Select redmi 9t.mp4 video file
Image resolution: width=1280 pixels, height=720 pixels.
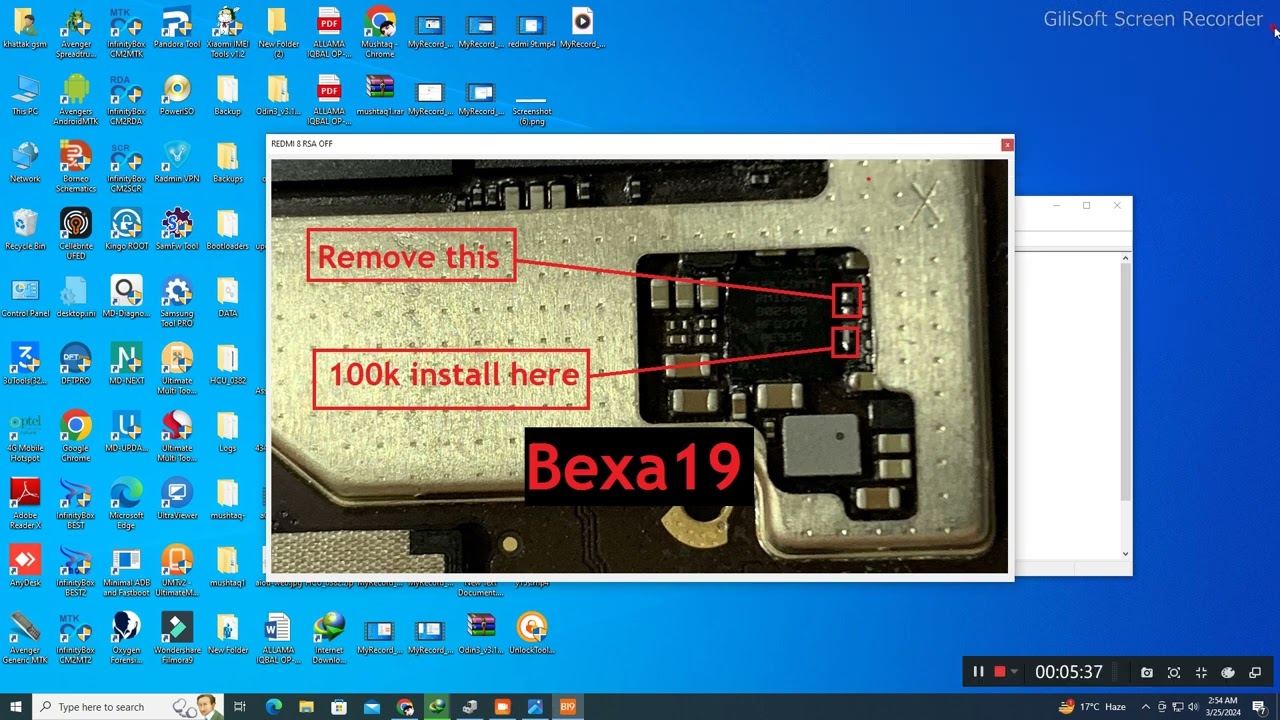[531, 28]
